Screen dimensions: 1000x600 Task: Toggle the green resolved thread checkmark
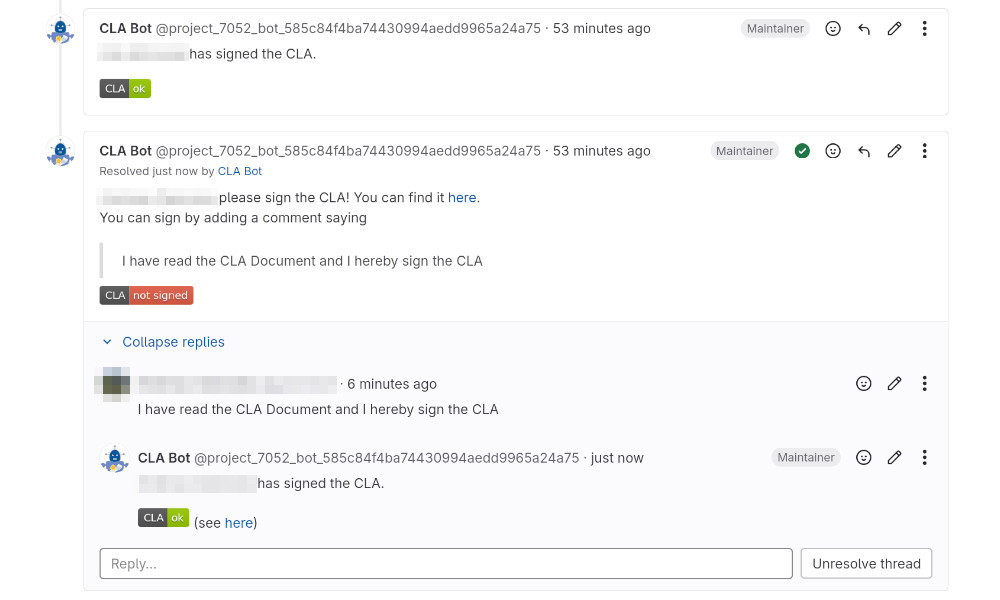click(802, 151)
